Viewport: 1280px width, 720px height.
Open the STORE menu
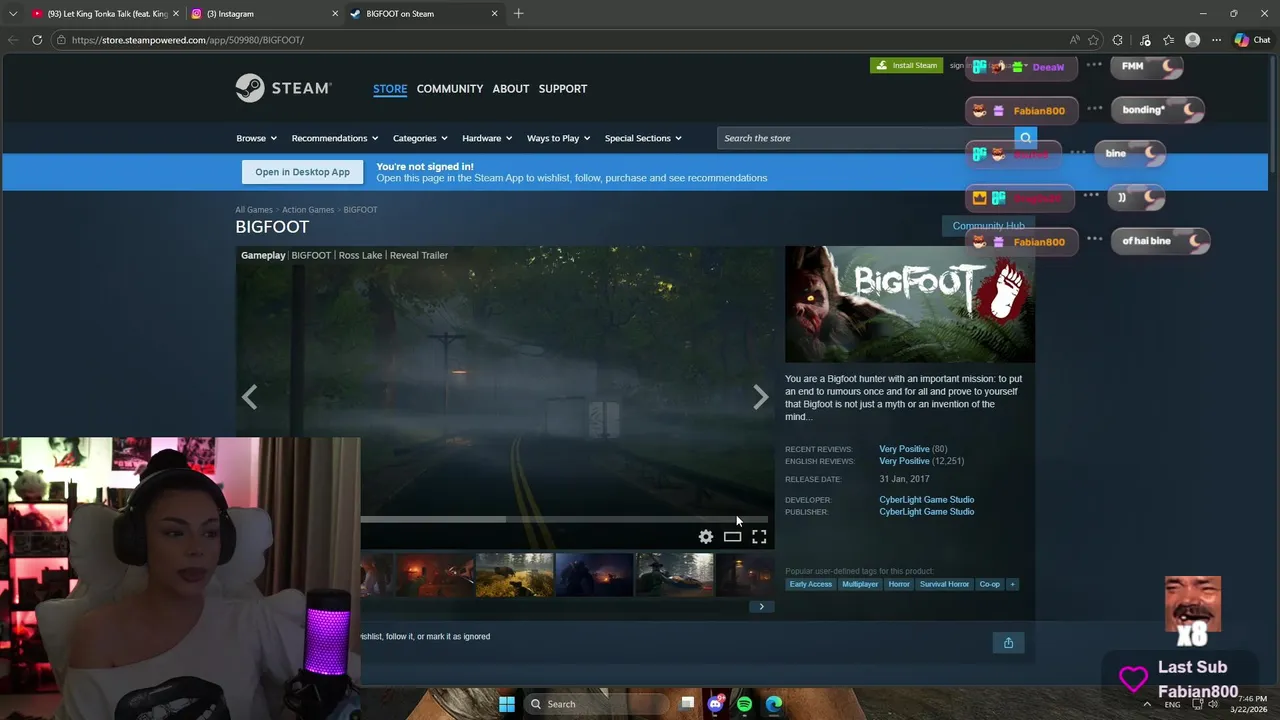[x=390, y=89]
